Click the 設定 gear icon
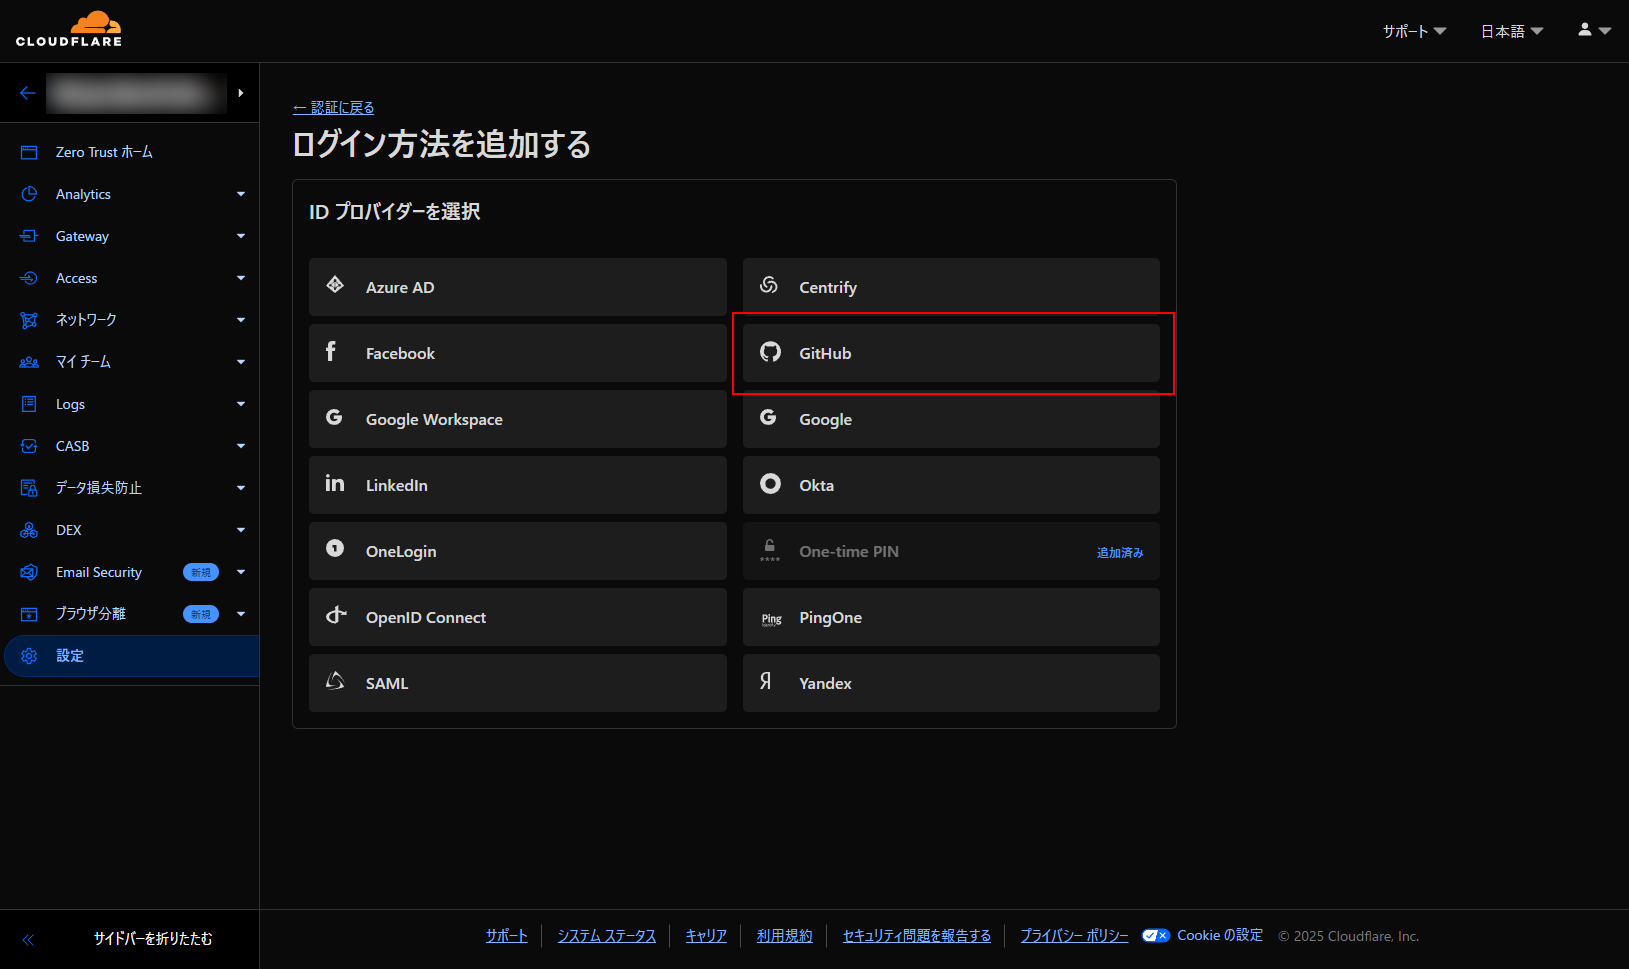The width and height of the screenshot is (1629, 969). (x=29, y=656)
